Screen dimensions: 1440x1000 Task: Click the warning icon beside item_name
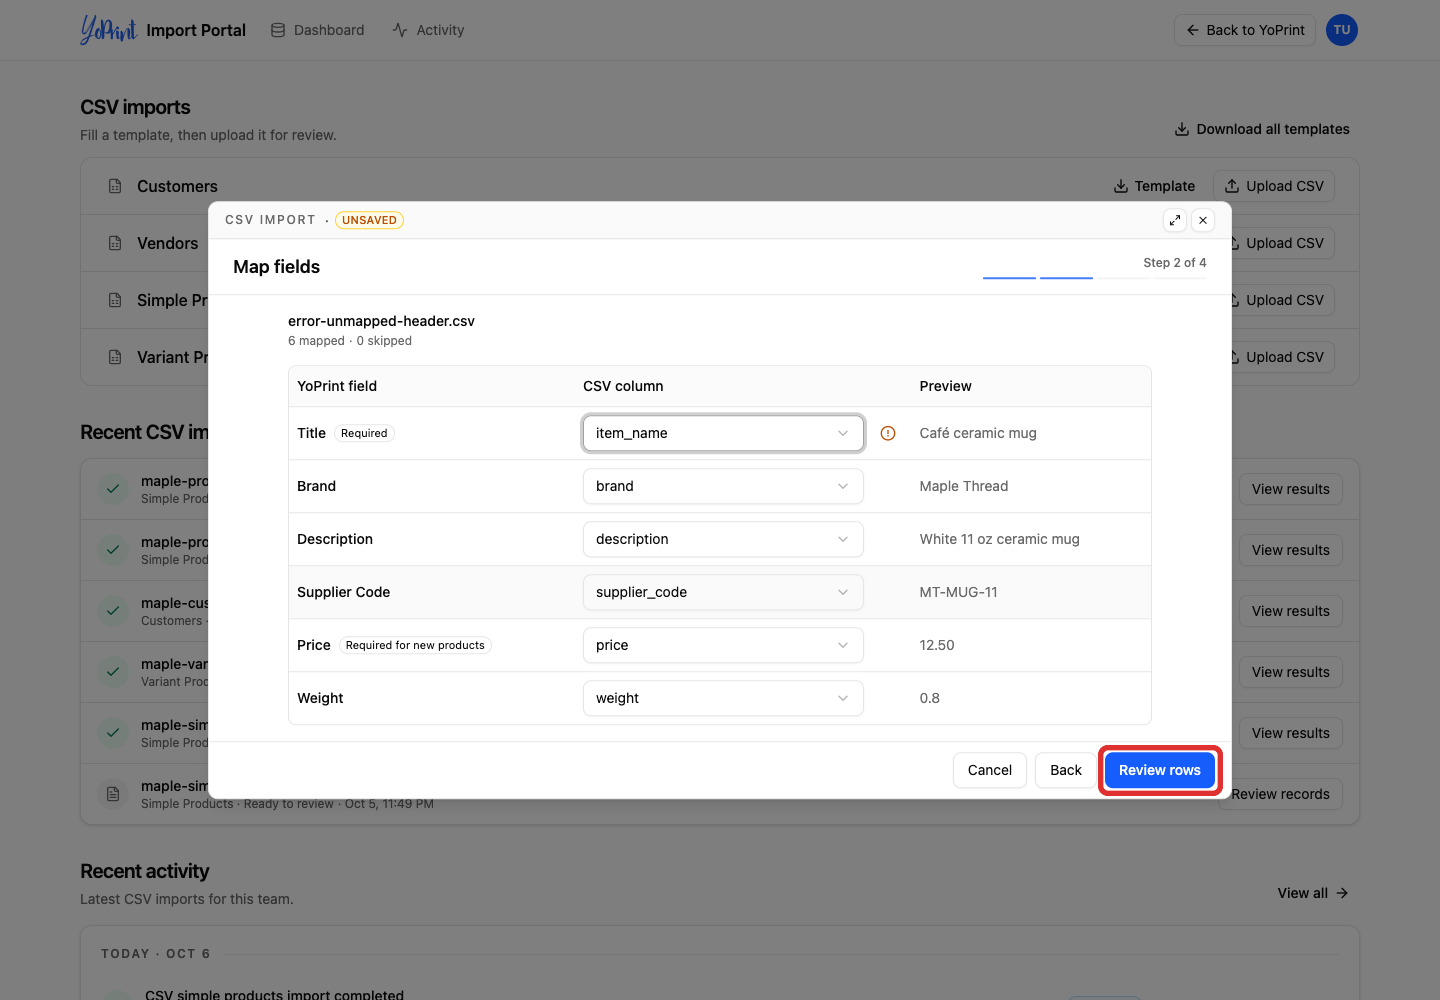(x=888, y=433)
